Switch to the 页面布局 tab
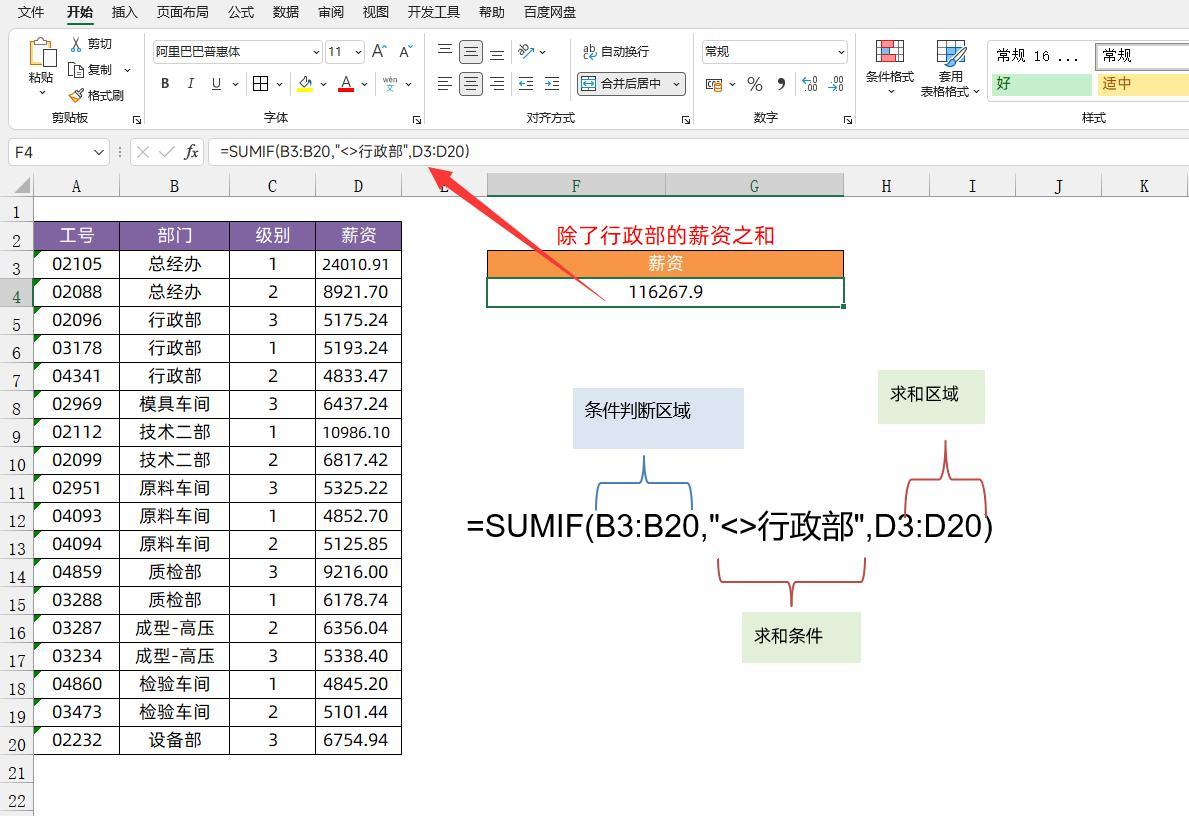Image resolution: width=1189 pixels, height=816 pixels. [x=183, y=12]
